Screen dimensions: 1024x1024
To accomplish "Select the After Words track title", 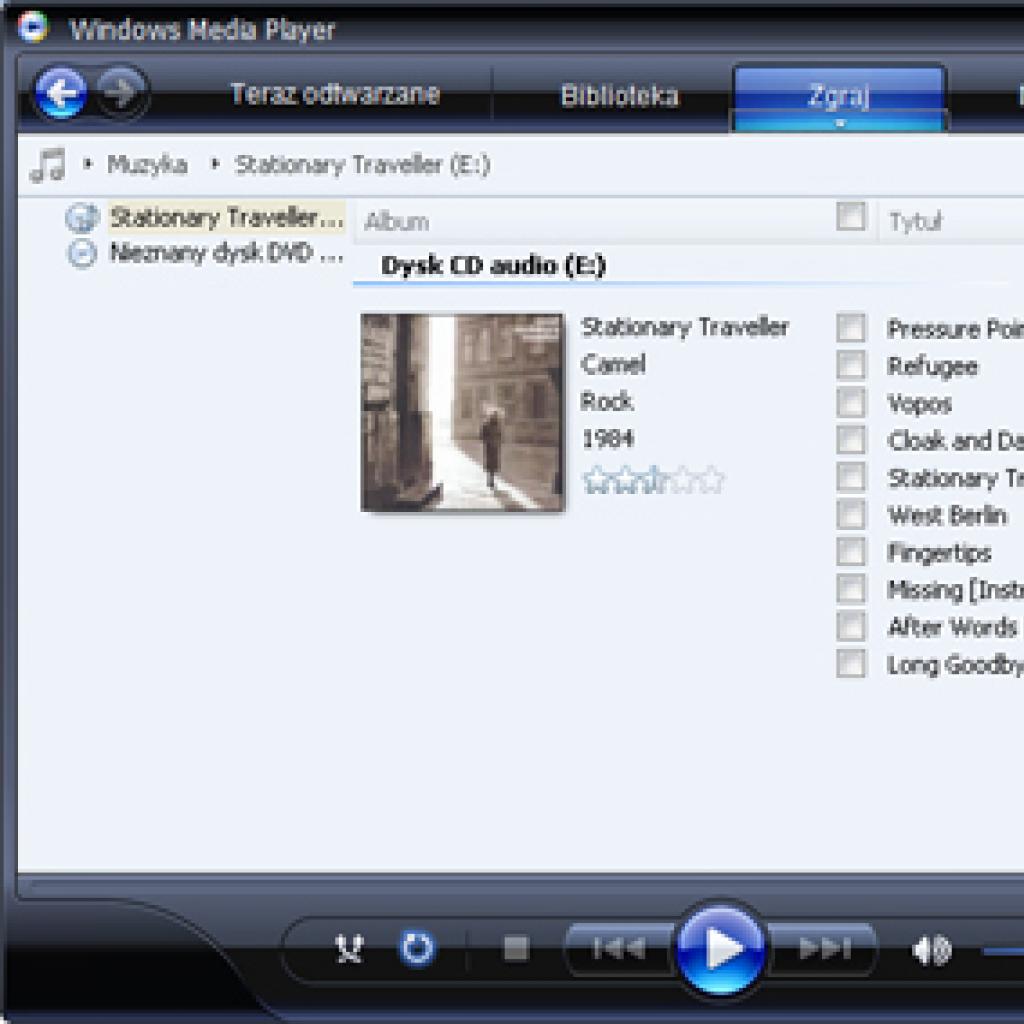I will click(x=952, y=626).
